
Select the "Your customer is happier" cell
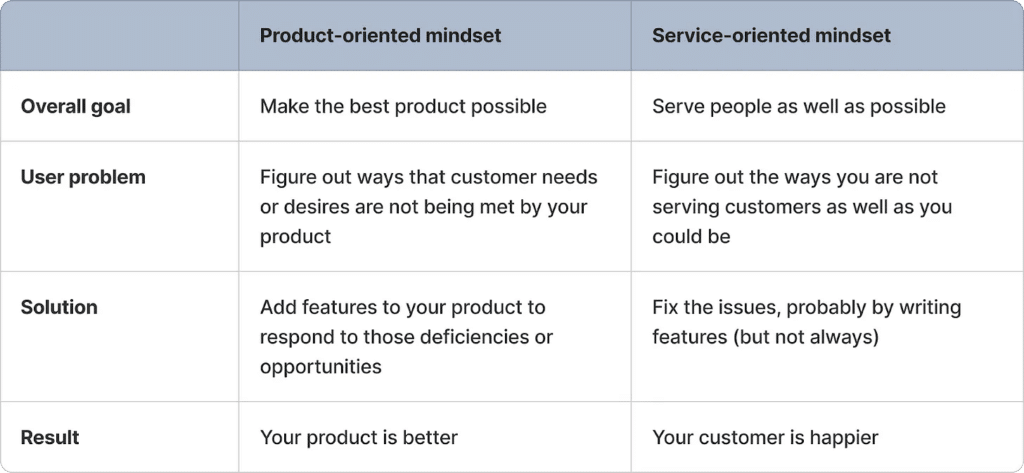coord(765,437)
